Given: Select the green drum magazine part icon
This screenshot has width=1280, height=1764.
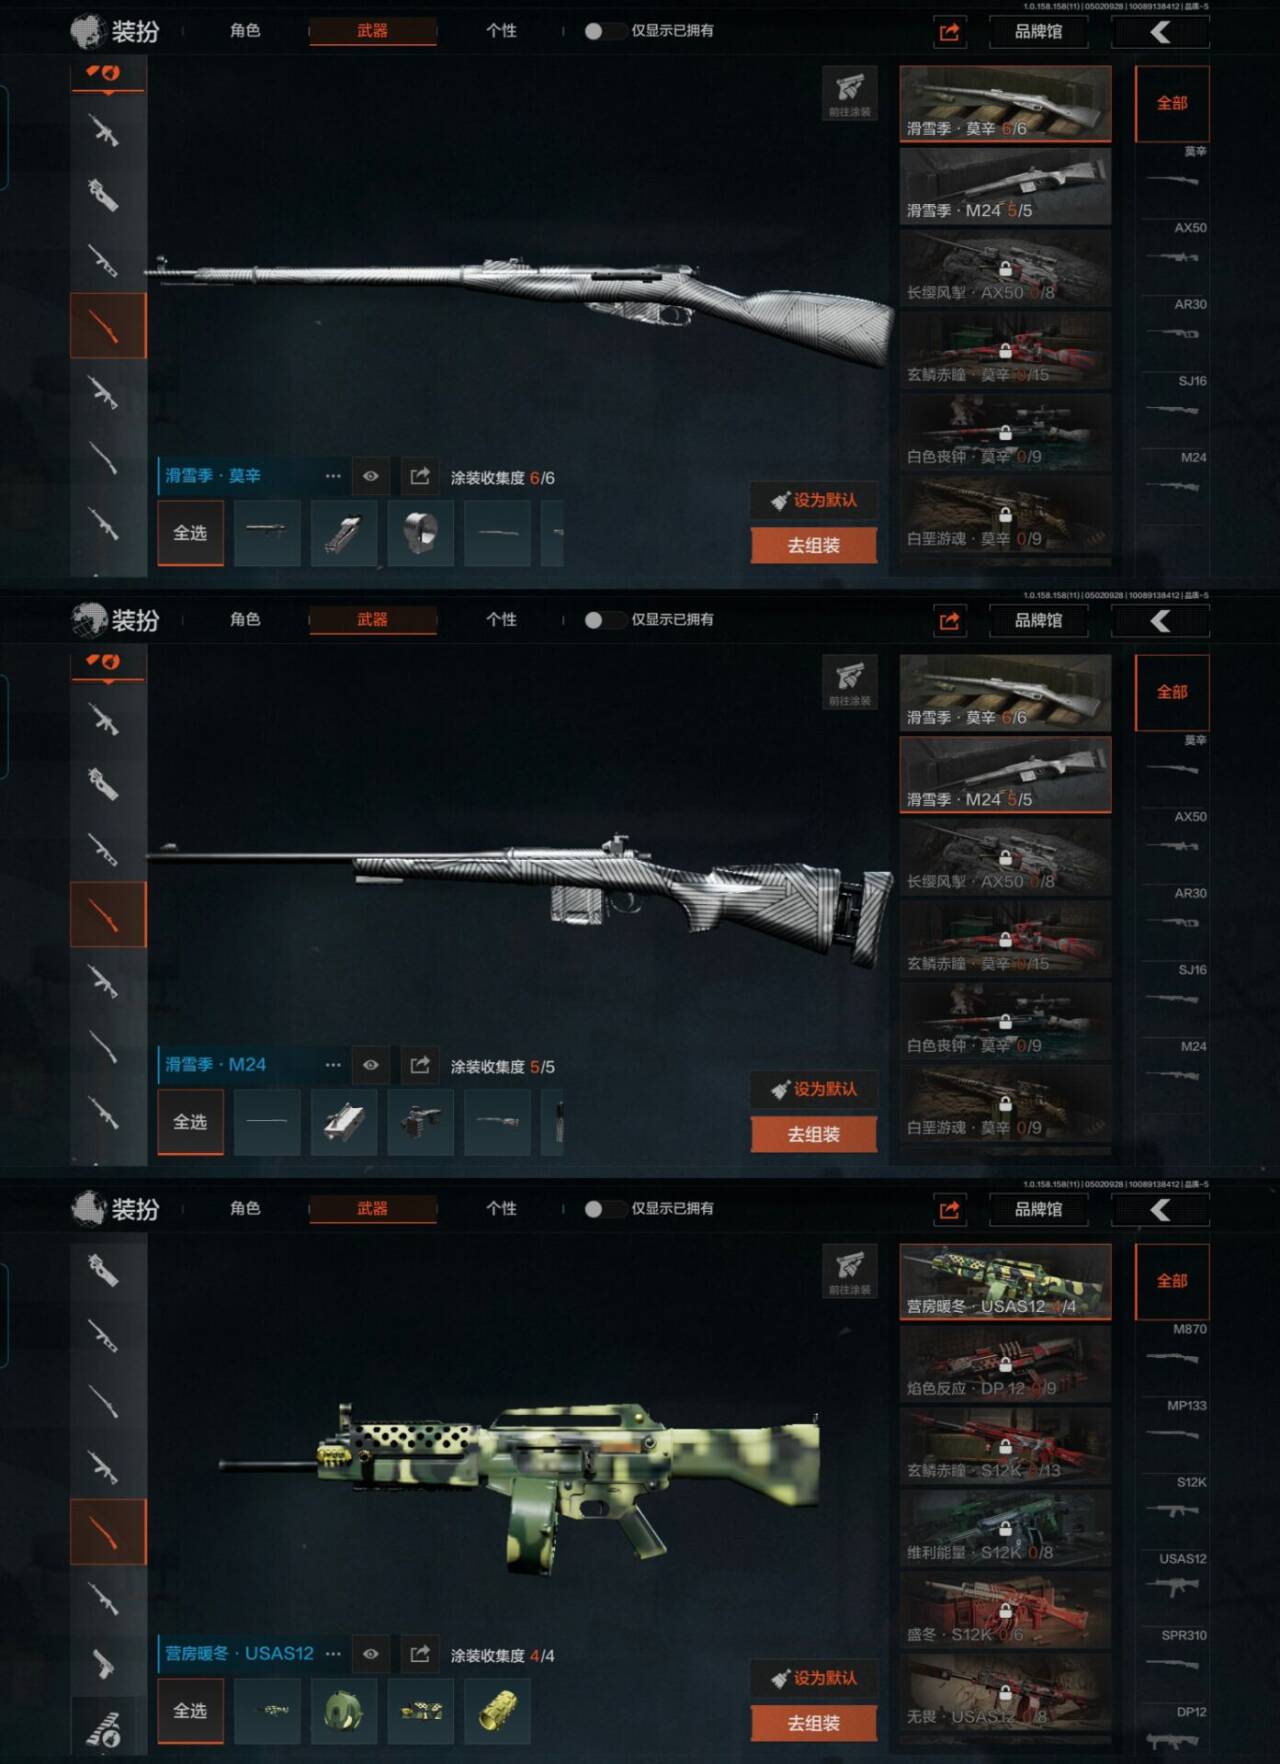Looking at the screenshot, I should coord(344,1711).
